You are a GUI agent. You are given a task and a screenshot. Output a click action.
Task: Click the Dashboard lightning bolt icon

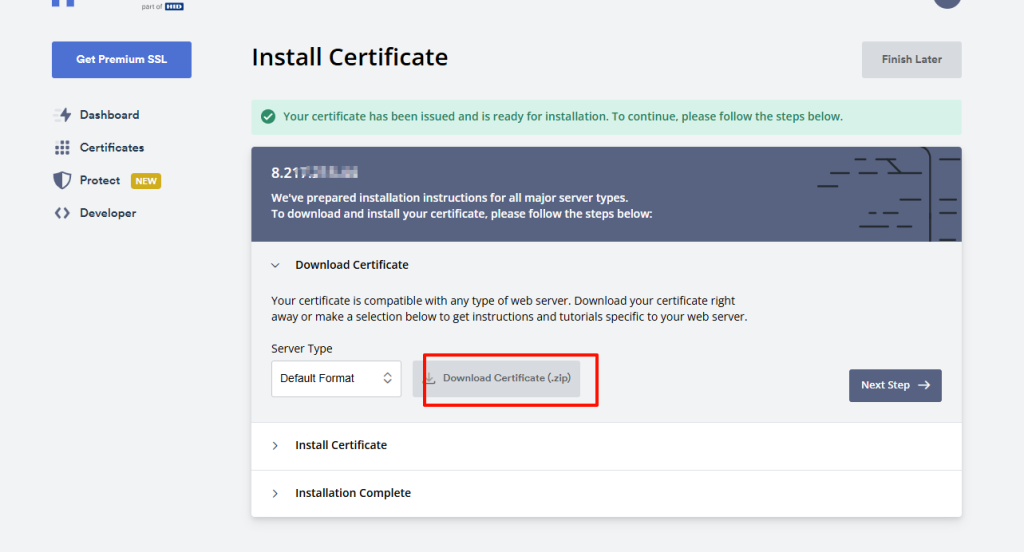(x=62, y=115)
